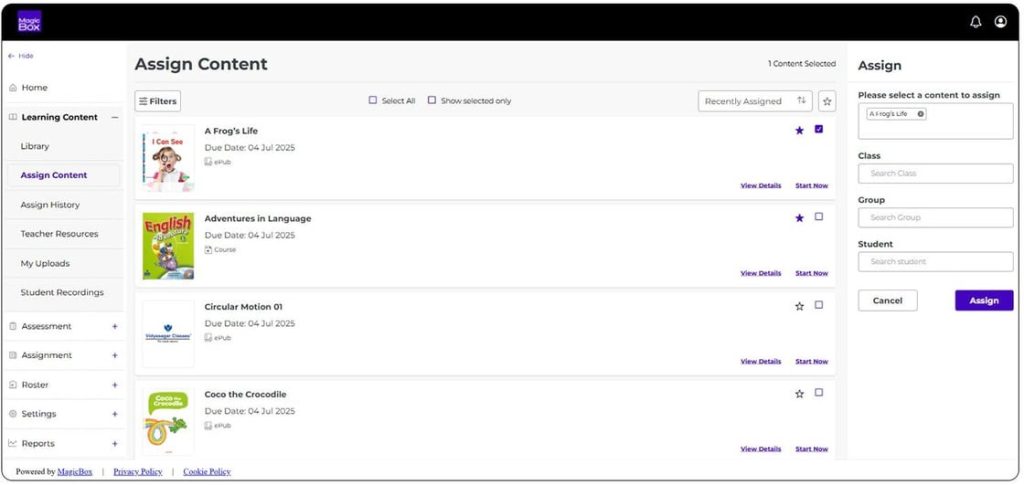Open the Recently Assigned sort dropdown
The height and width of the screenshot is (485, 1024).
(755, 101)
